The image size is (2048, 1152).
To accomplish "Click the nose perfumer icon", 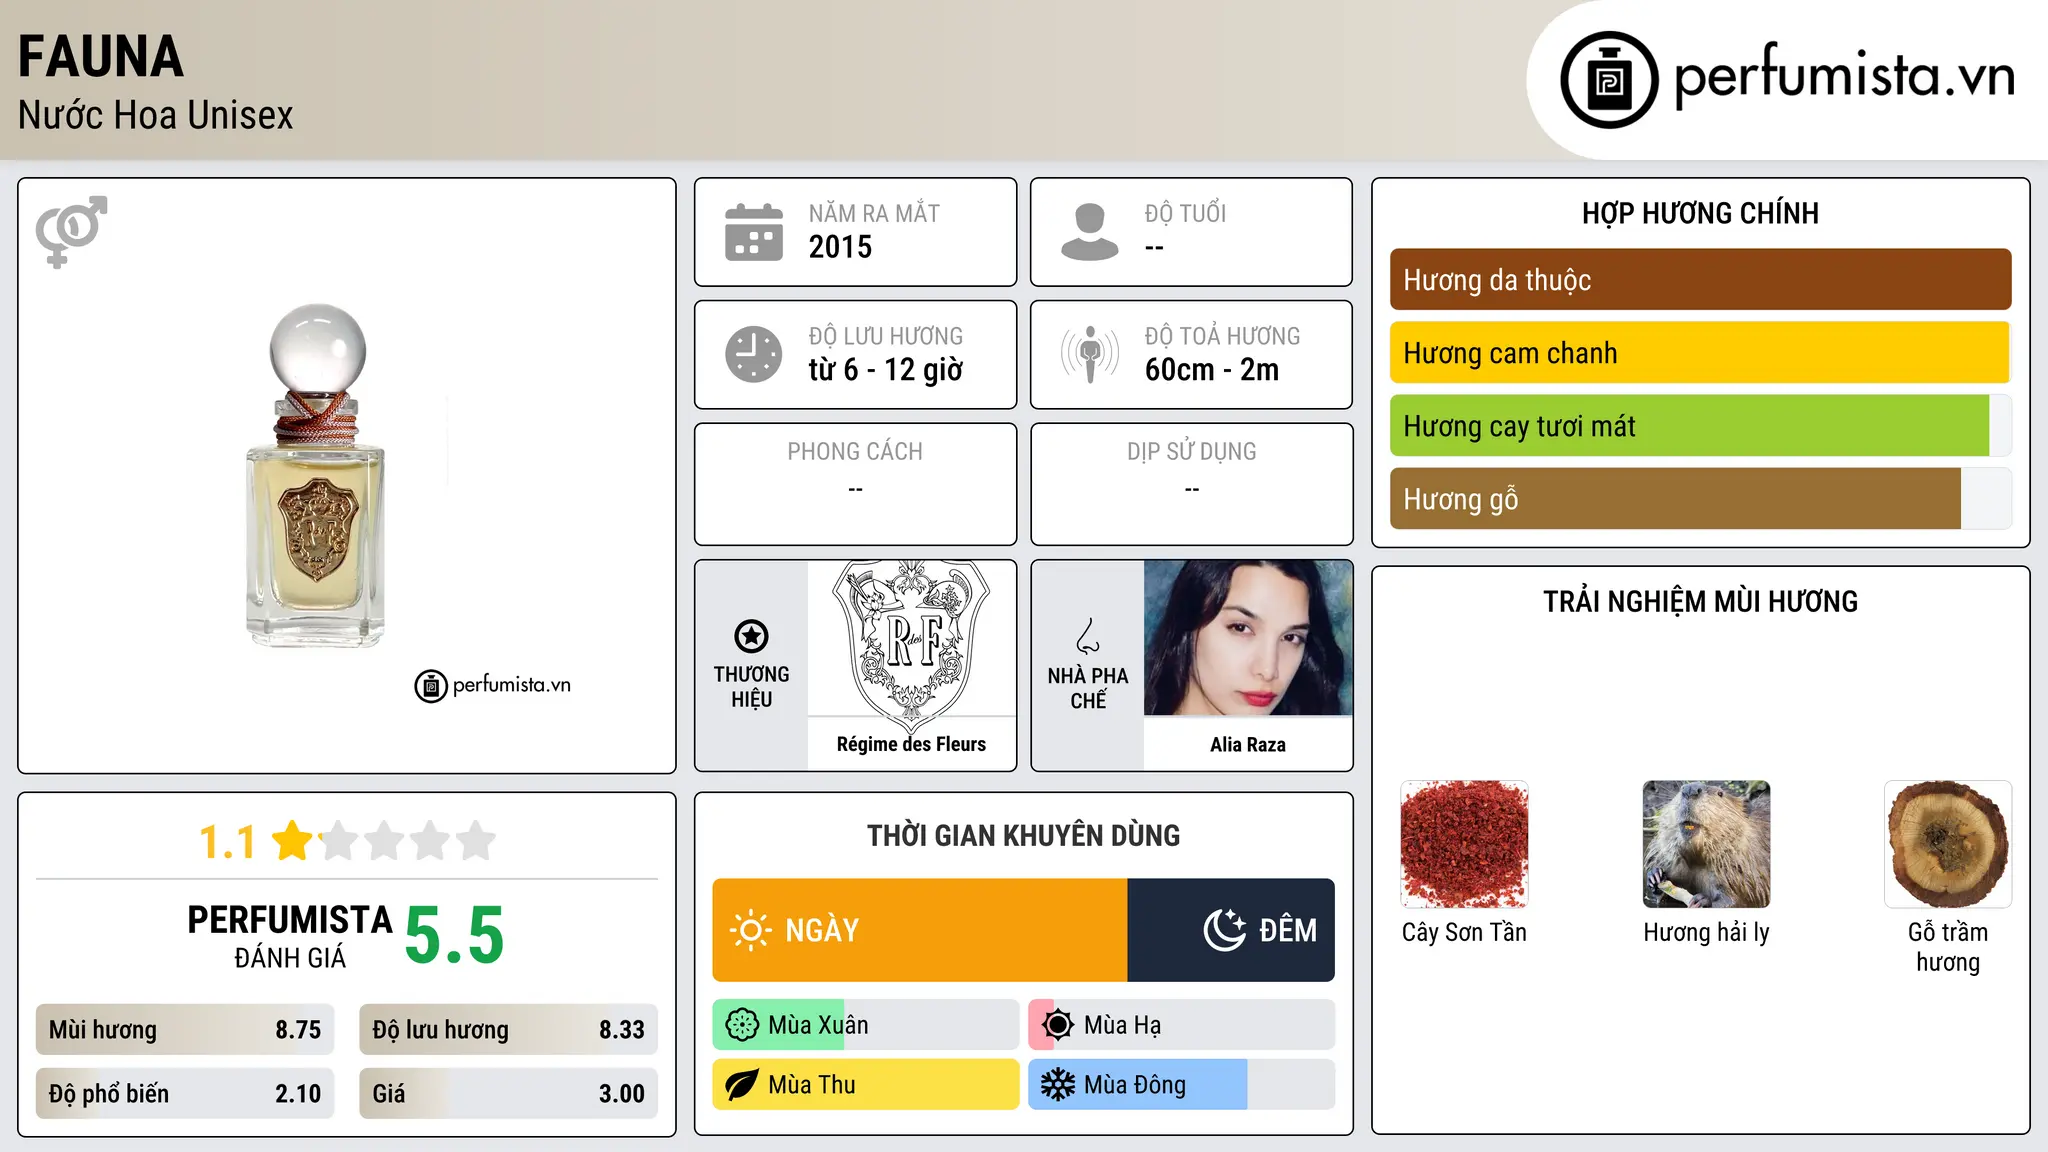I will click(1088, 636).
